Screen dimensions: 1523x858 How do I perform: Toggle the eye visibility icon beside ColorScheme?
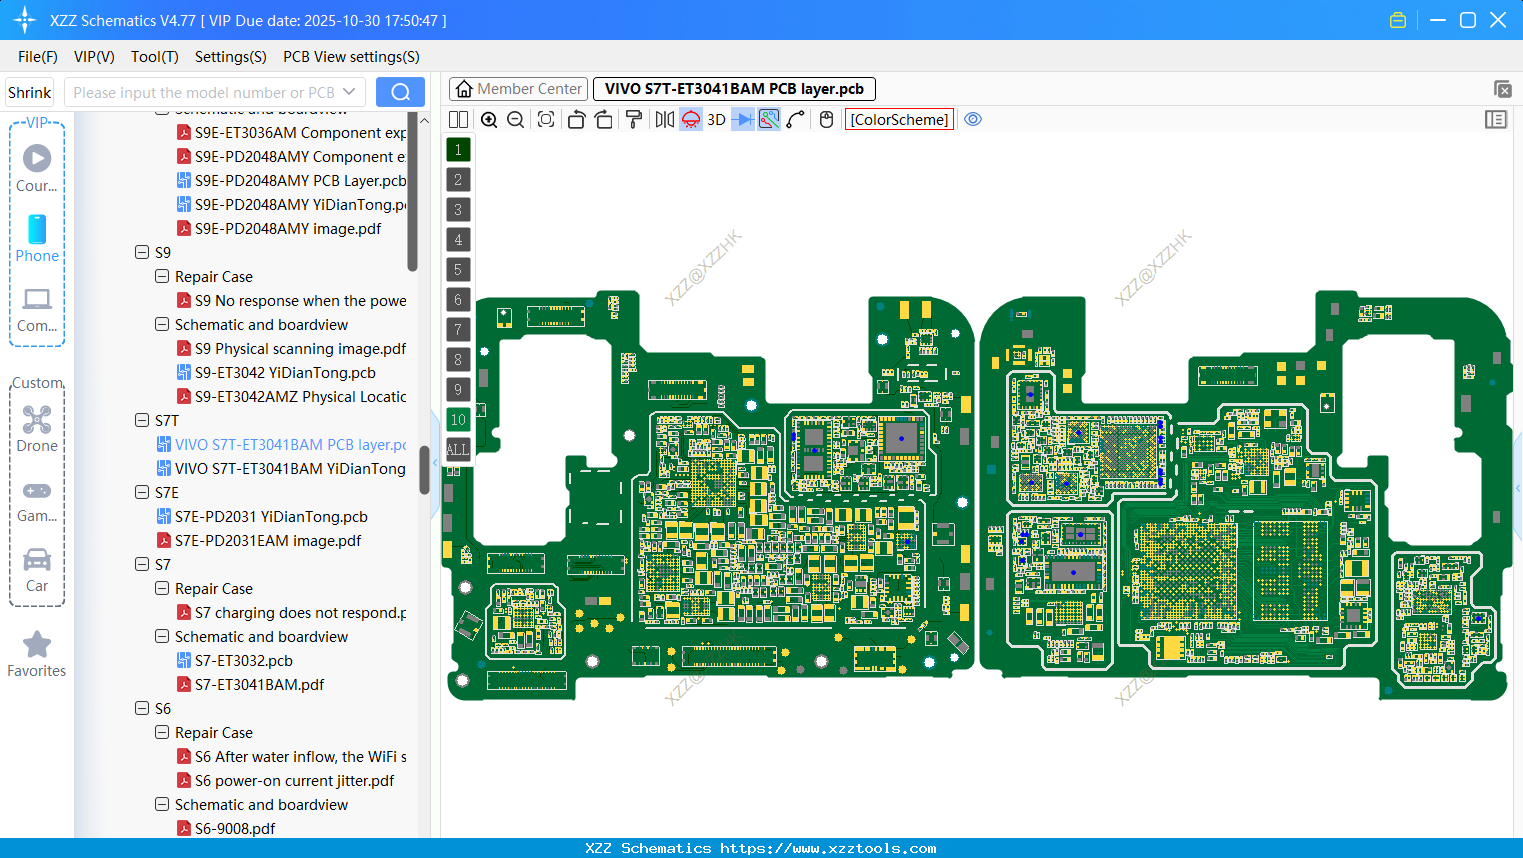tap(973, 118)
